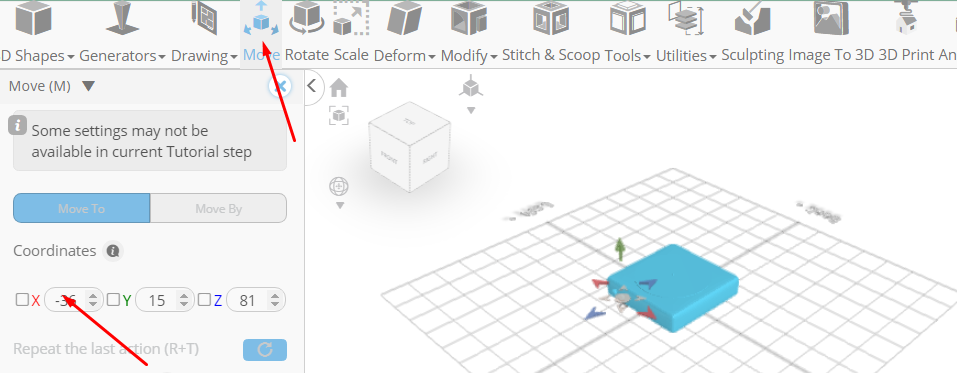This screenshot has height=373, width=957.
Task: Expand the Move (M) dropdown triangle
Action: [88, 87]
